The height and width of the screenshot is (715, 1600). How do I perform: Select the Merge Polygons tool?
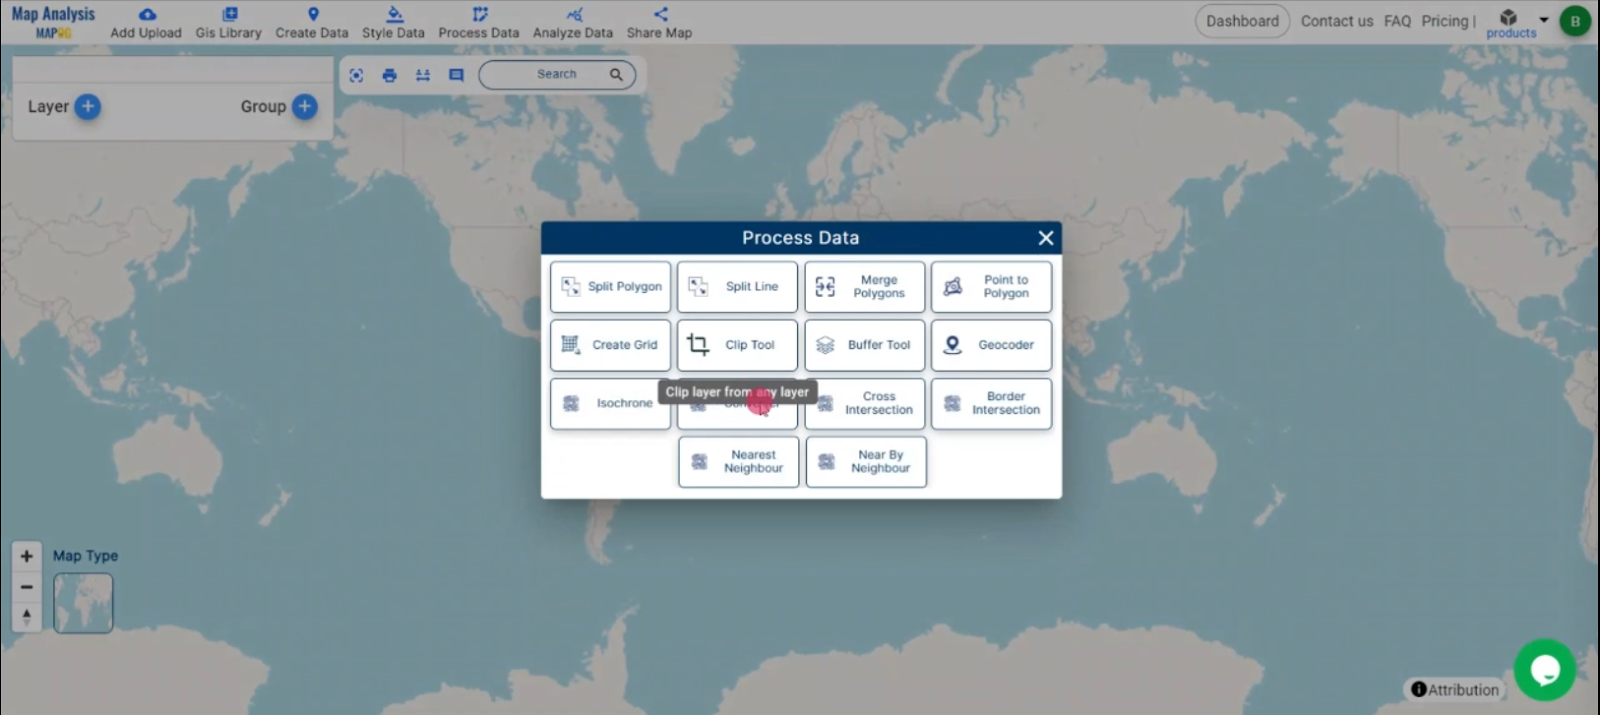tap(865, 287)
